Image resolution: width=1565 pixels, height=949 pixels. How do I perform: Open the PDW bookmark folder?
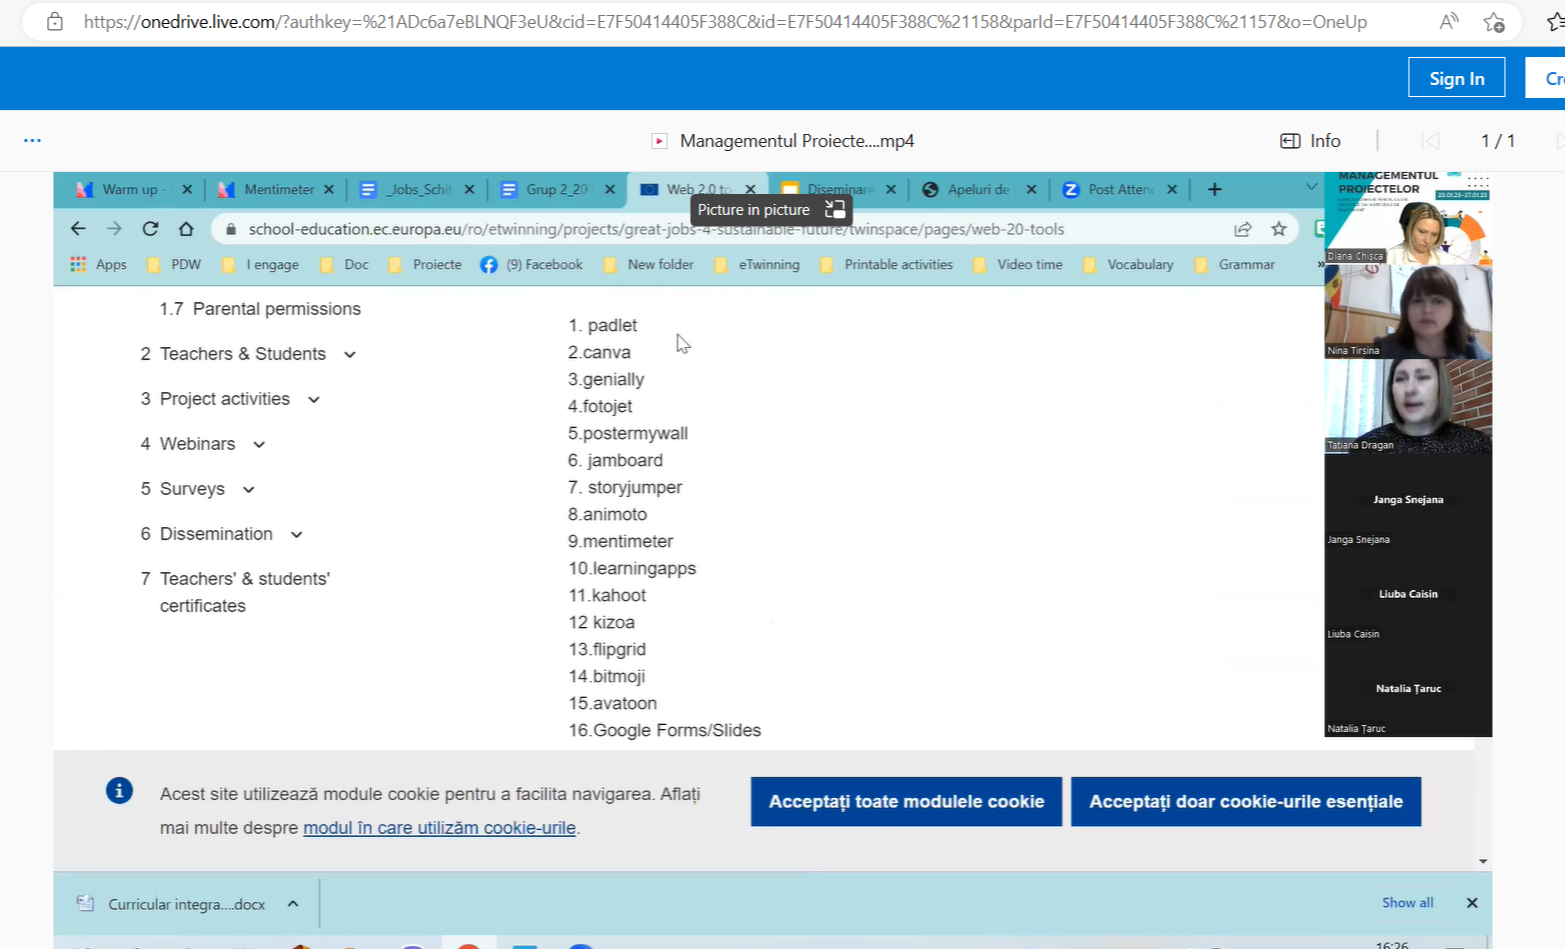pyautogui.click(x=174, y=265)
